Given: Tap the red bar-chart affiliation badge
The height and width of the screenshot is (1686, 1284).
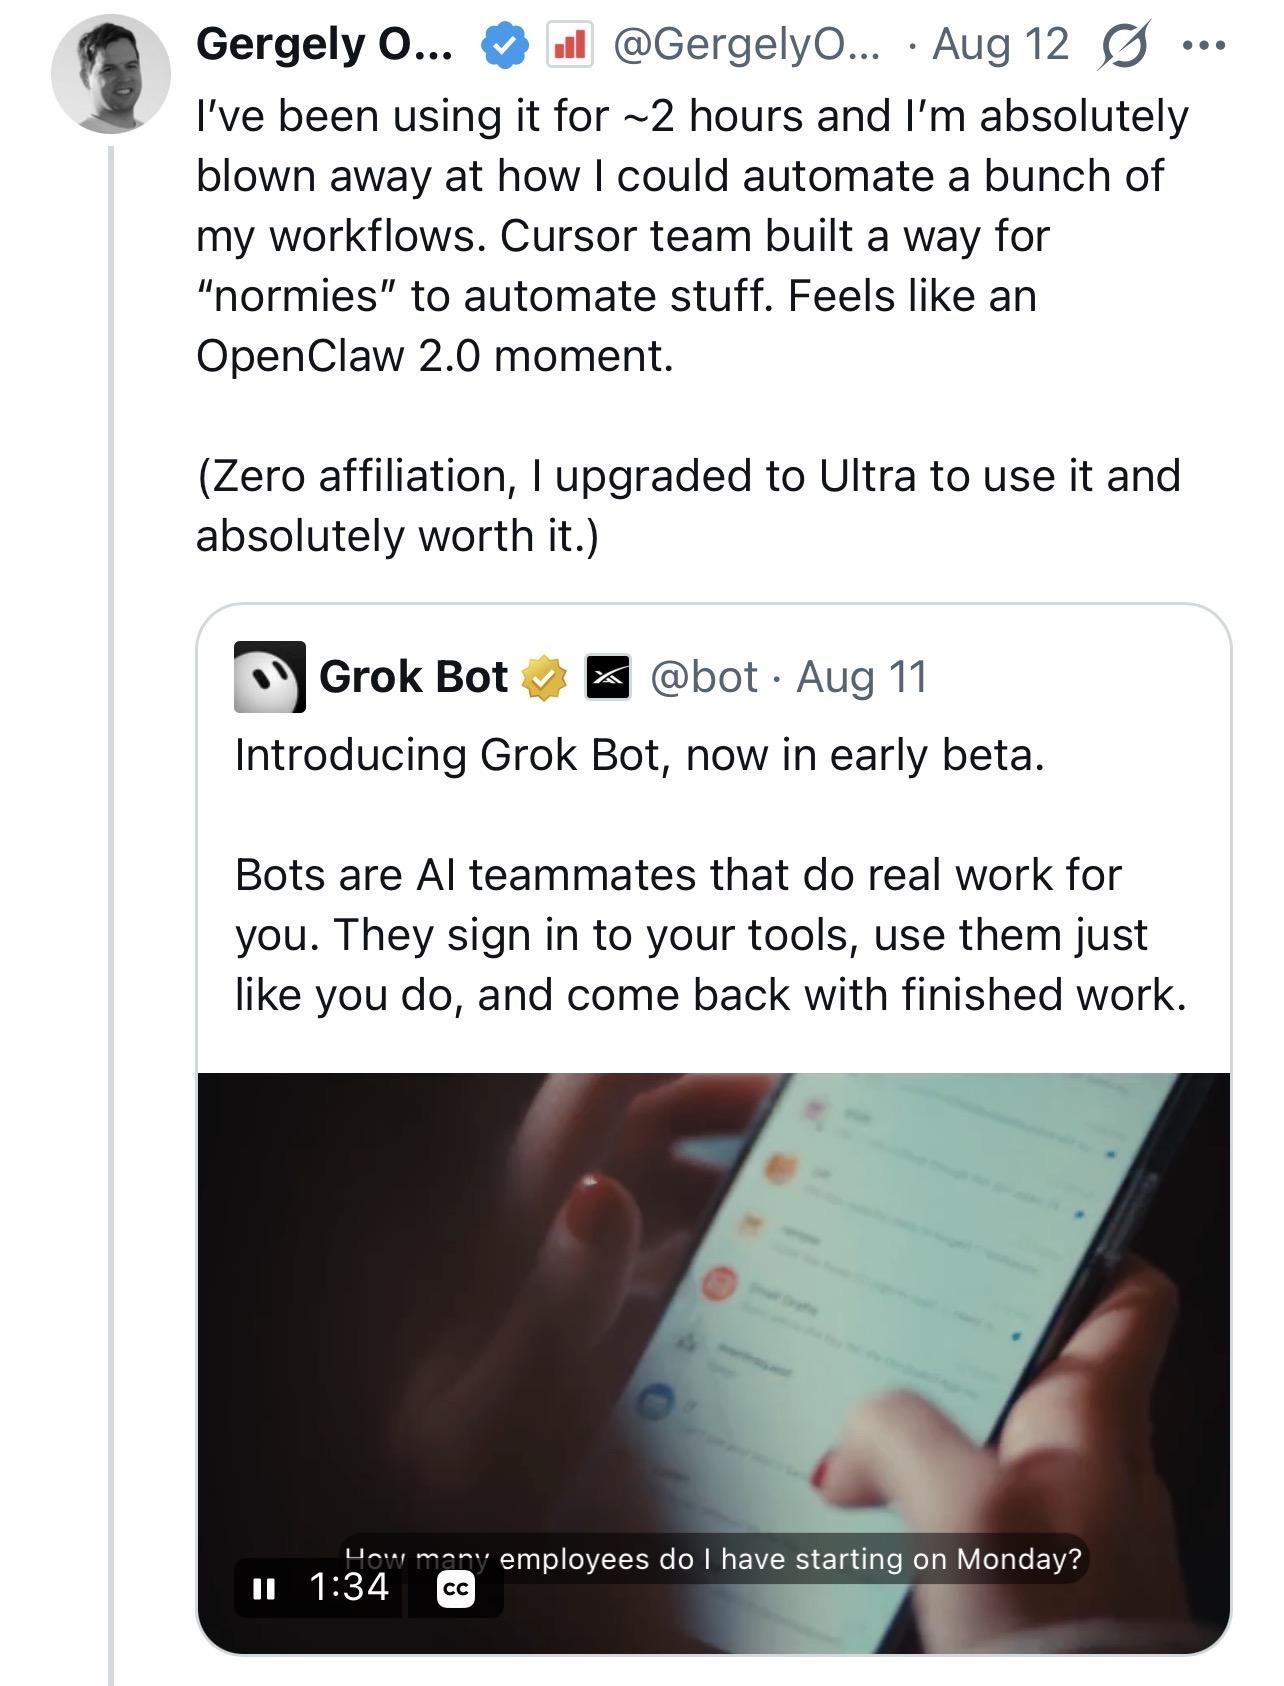Looking at the screenshot, I should pyautogui.click(x=569, y=46).
